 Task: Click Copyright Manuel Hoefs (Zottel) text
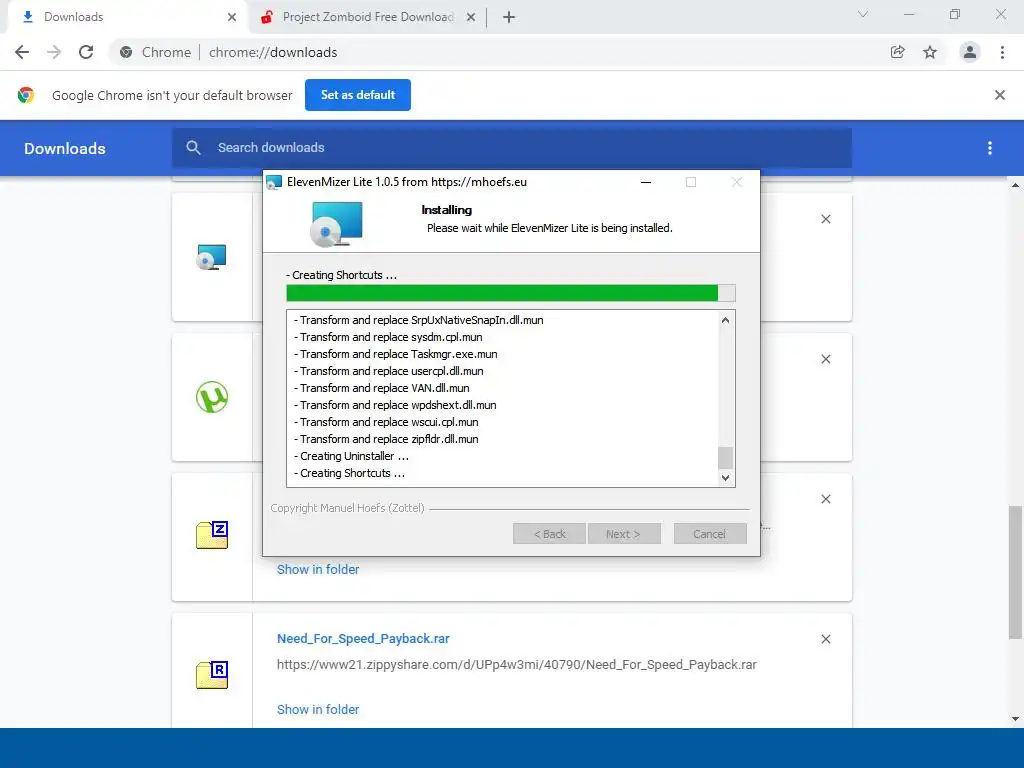347,508
